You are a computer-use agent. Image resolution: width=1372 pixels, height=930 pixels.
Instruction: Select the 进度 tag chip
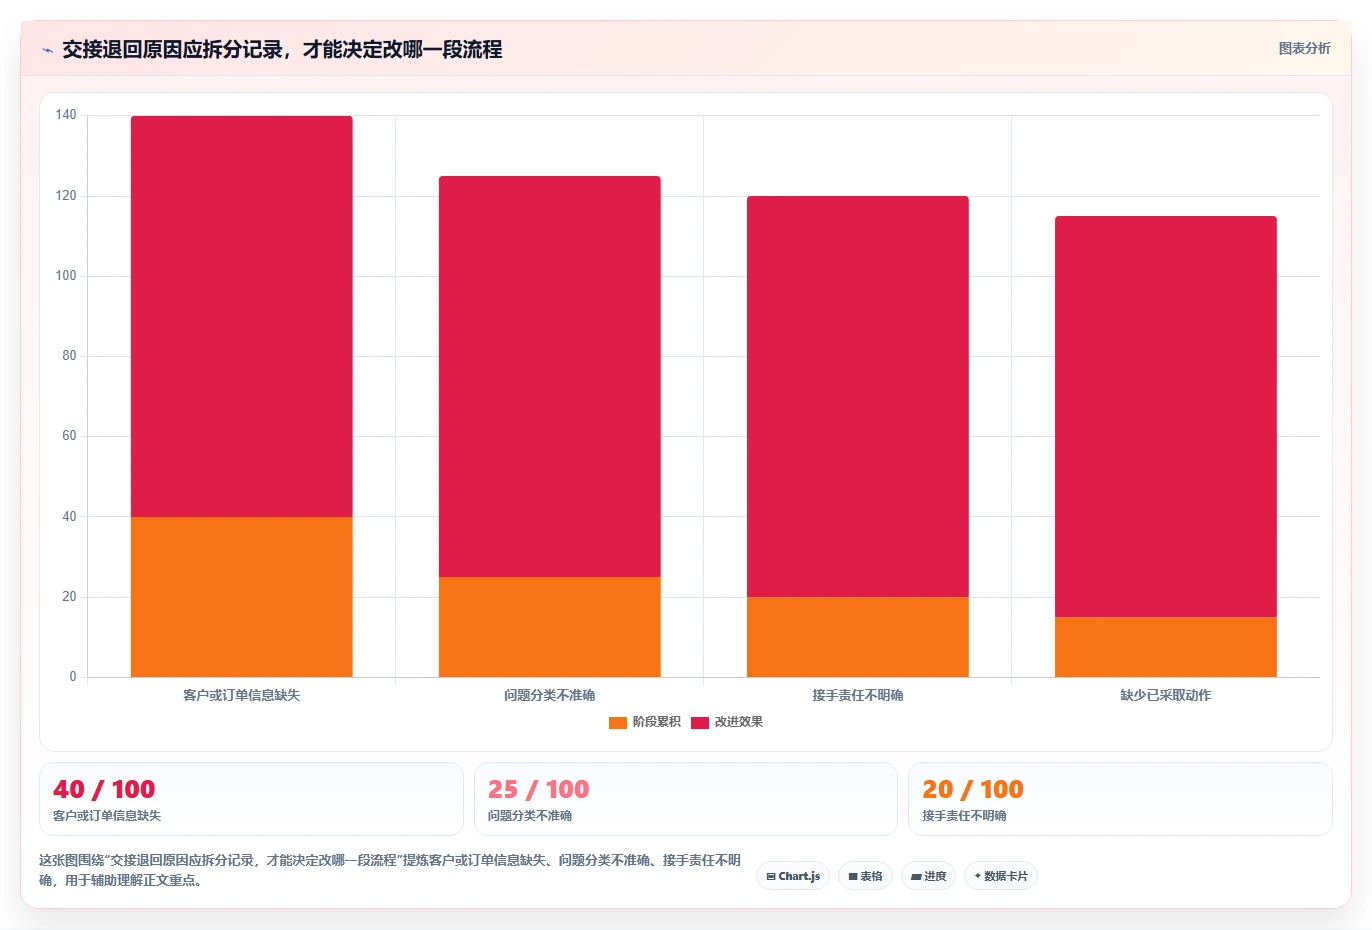tap(929, 876)
